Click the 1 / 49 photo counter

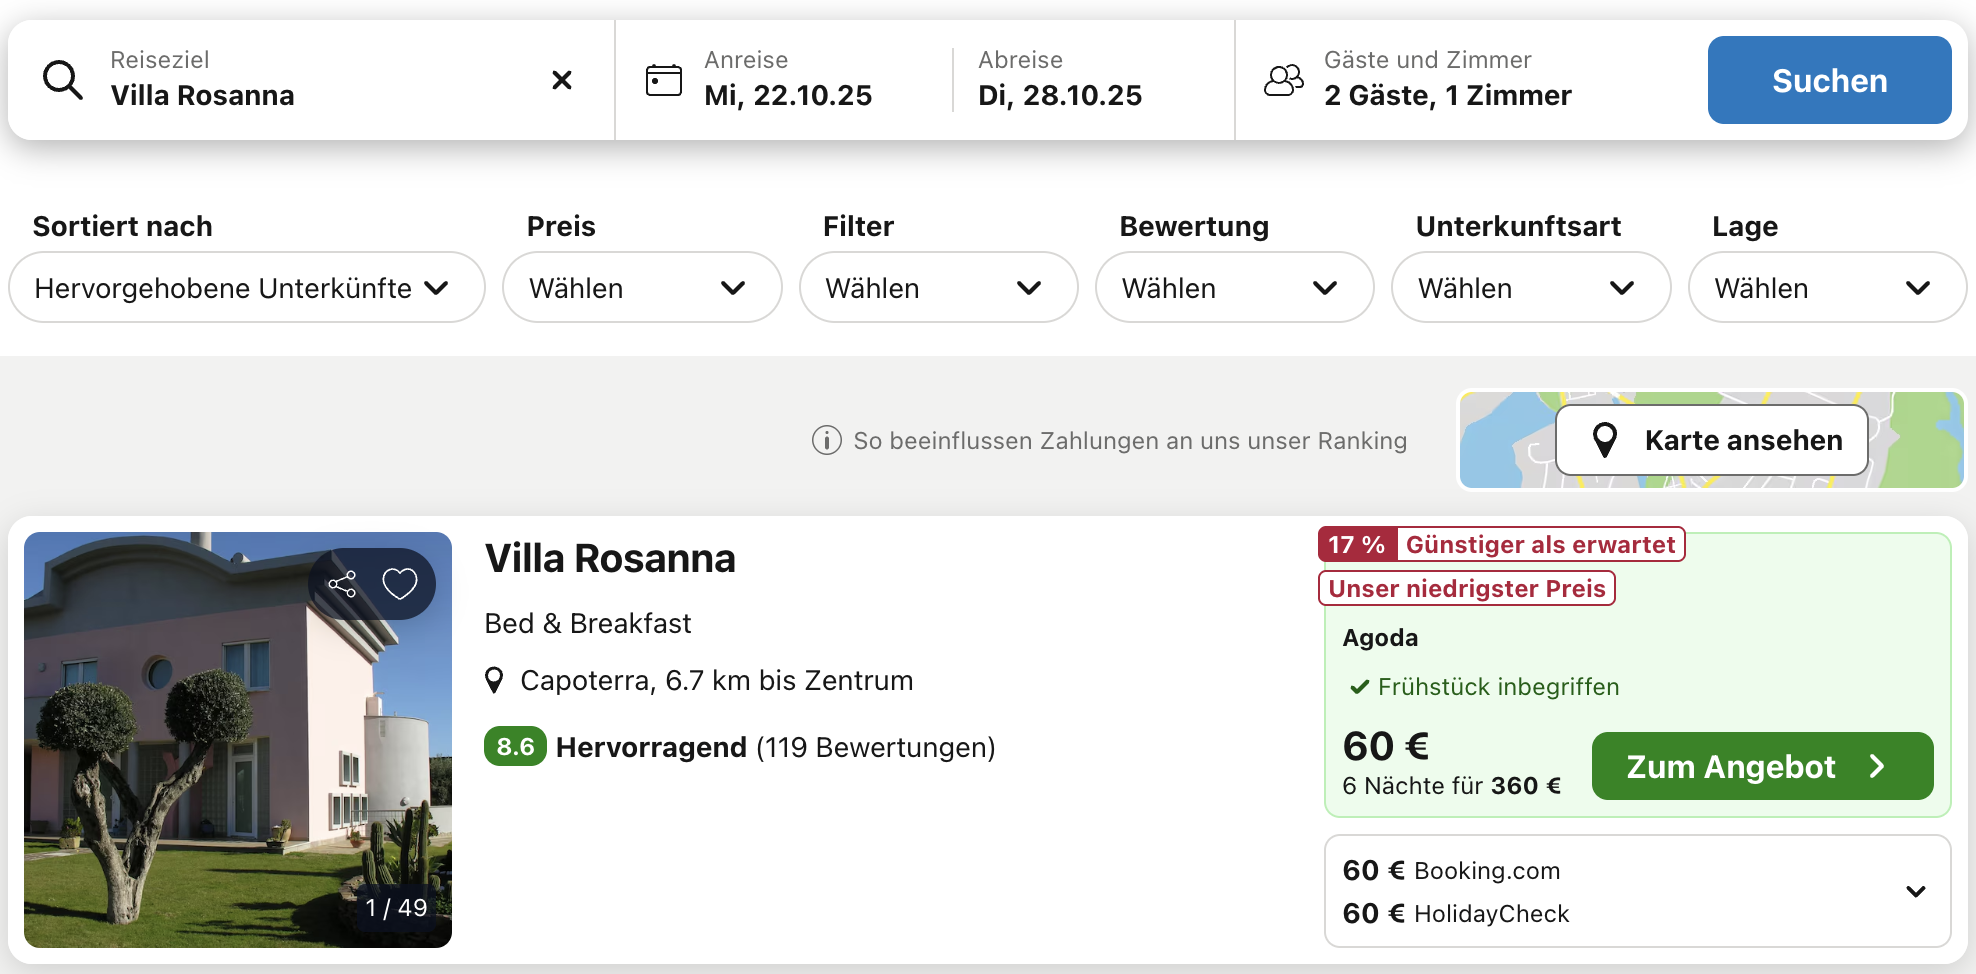(396, 908)
